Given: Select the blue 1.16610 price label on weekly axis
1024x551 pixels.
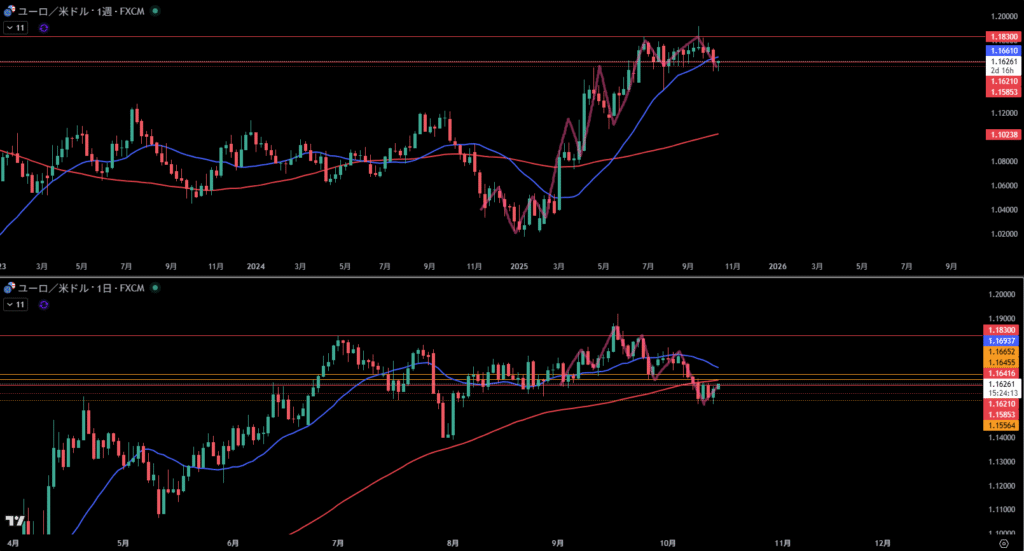Looking at the screenshot, I should 1002,49.
